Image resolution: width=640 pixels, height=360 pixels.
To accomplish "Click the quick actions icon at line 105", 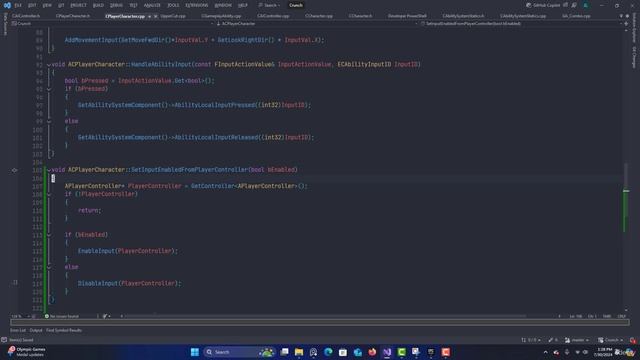I will pyautogui.click(x=14, y=170).
